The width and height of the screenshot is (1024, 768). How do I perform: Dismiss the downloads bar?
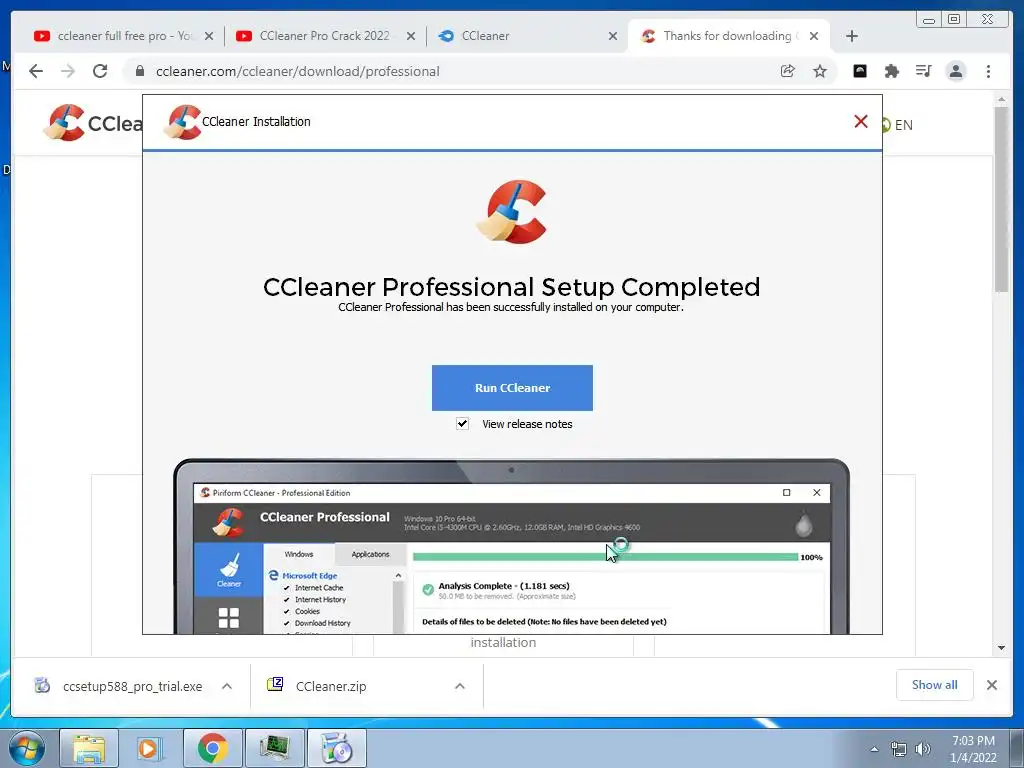(x=991, y=685)
